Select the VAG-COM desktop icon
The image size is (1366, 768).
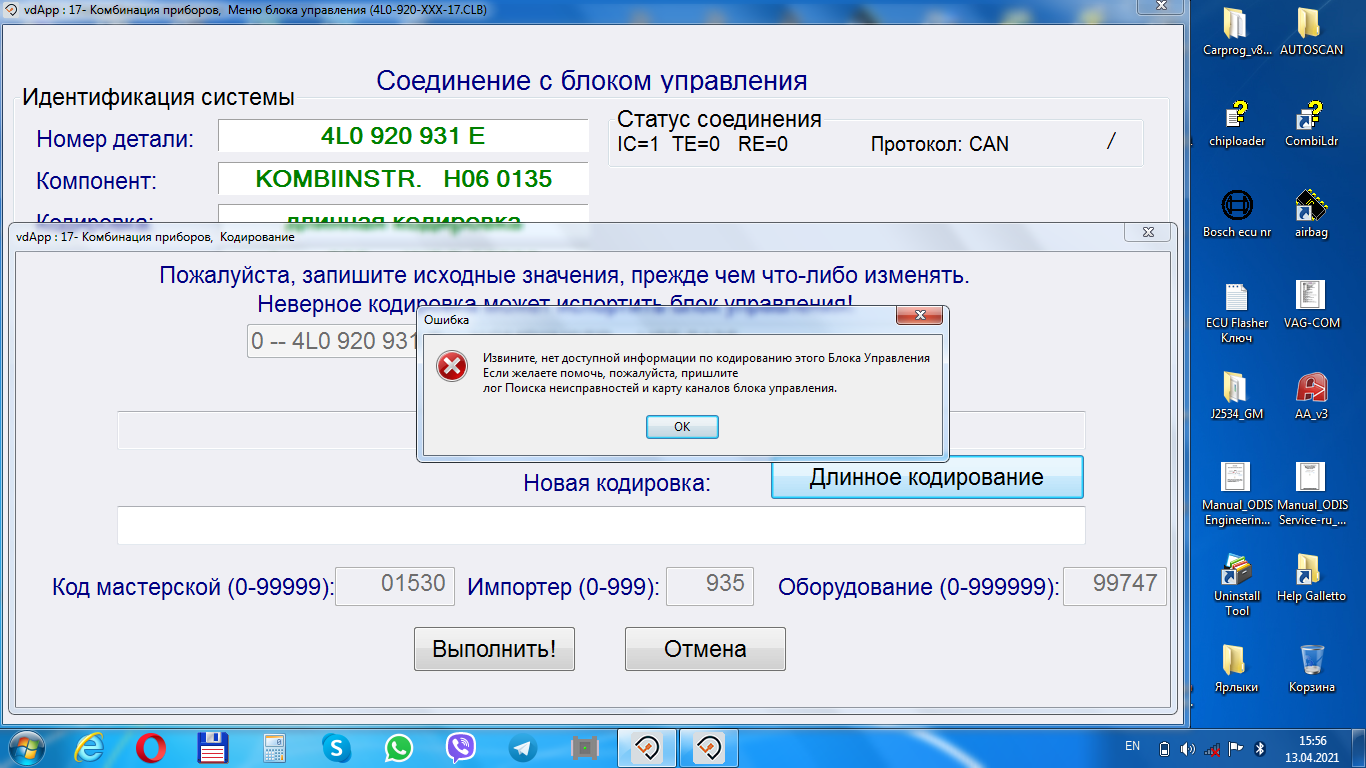[1311, 302]
